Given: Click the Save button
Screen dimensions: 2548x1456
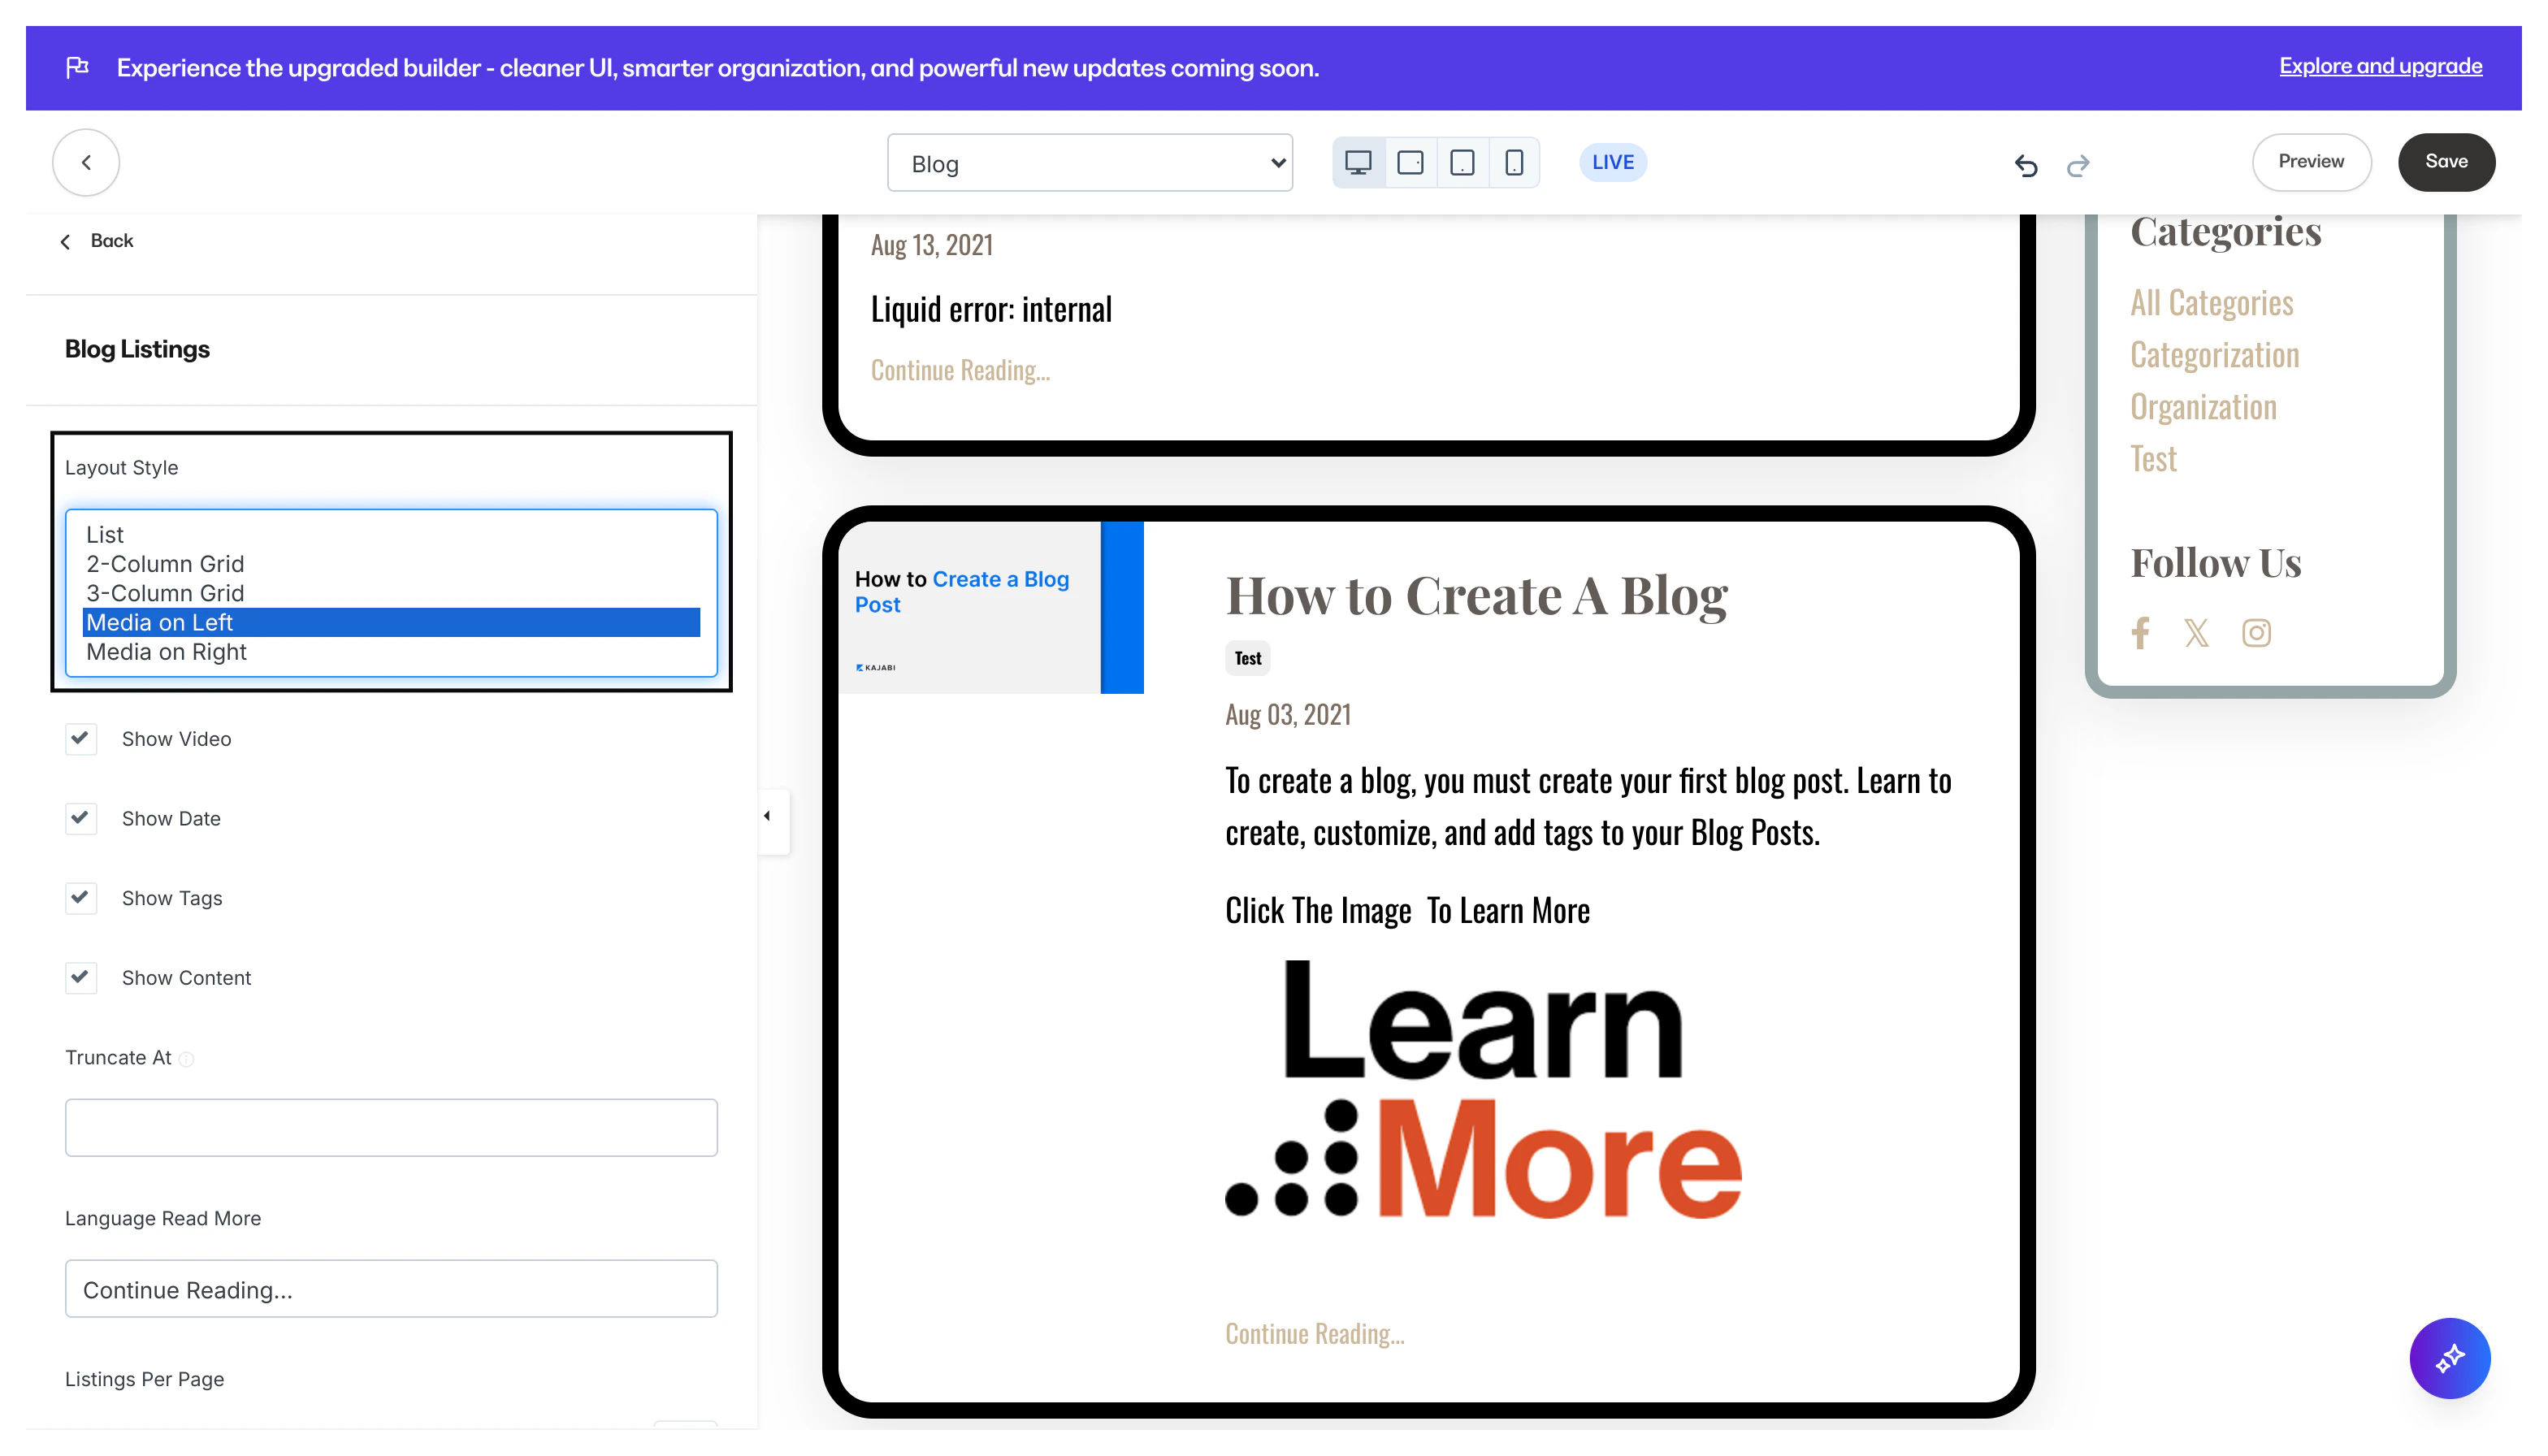Looking at the screenshot, I should (2445, 162).
